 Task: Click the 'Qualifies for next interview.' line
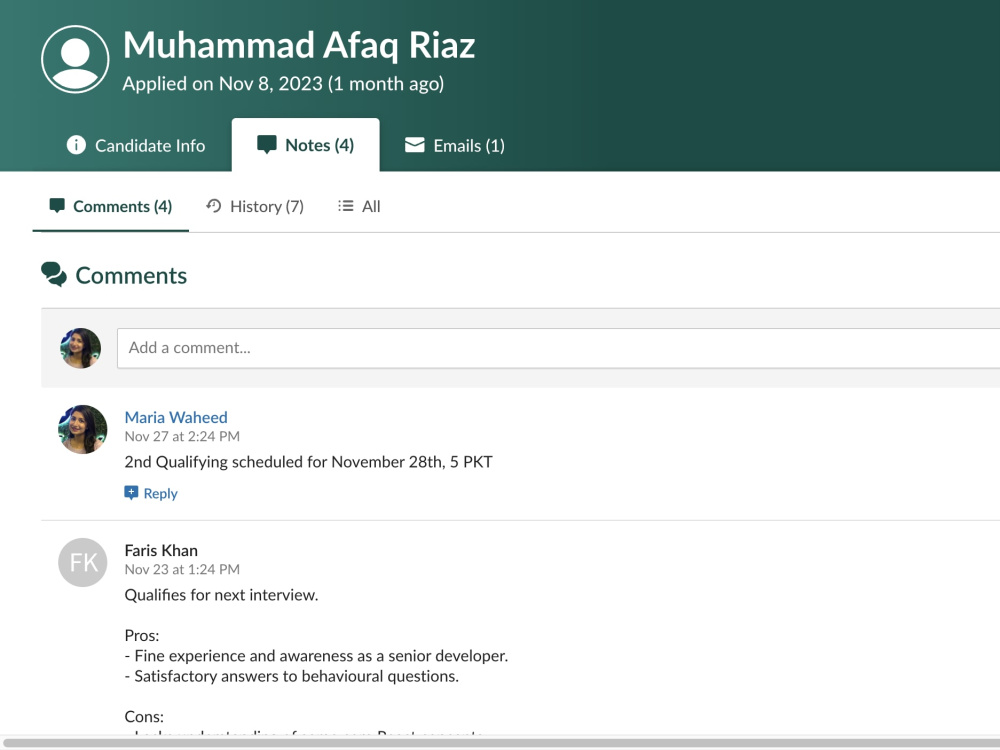point(221,595)
